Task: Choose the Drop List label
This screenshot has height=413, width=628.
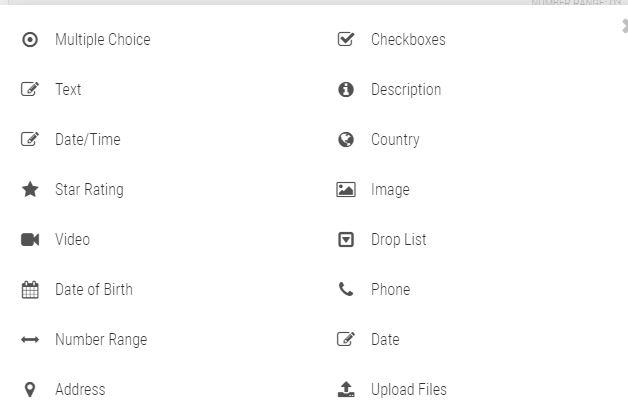Action: pos(398,240)
